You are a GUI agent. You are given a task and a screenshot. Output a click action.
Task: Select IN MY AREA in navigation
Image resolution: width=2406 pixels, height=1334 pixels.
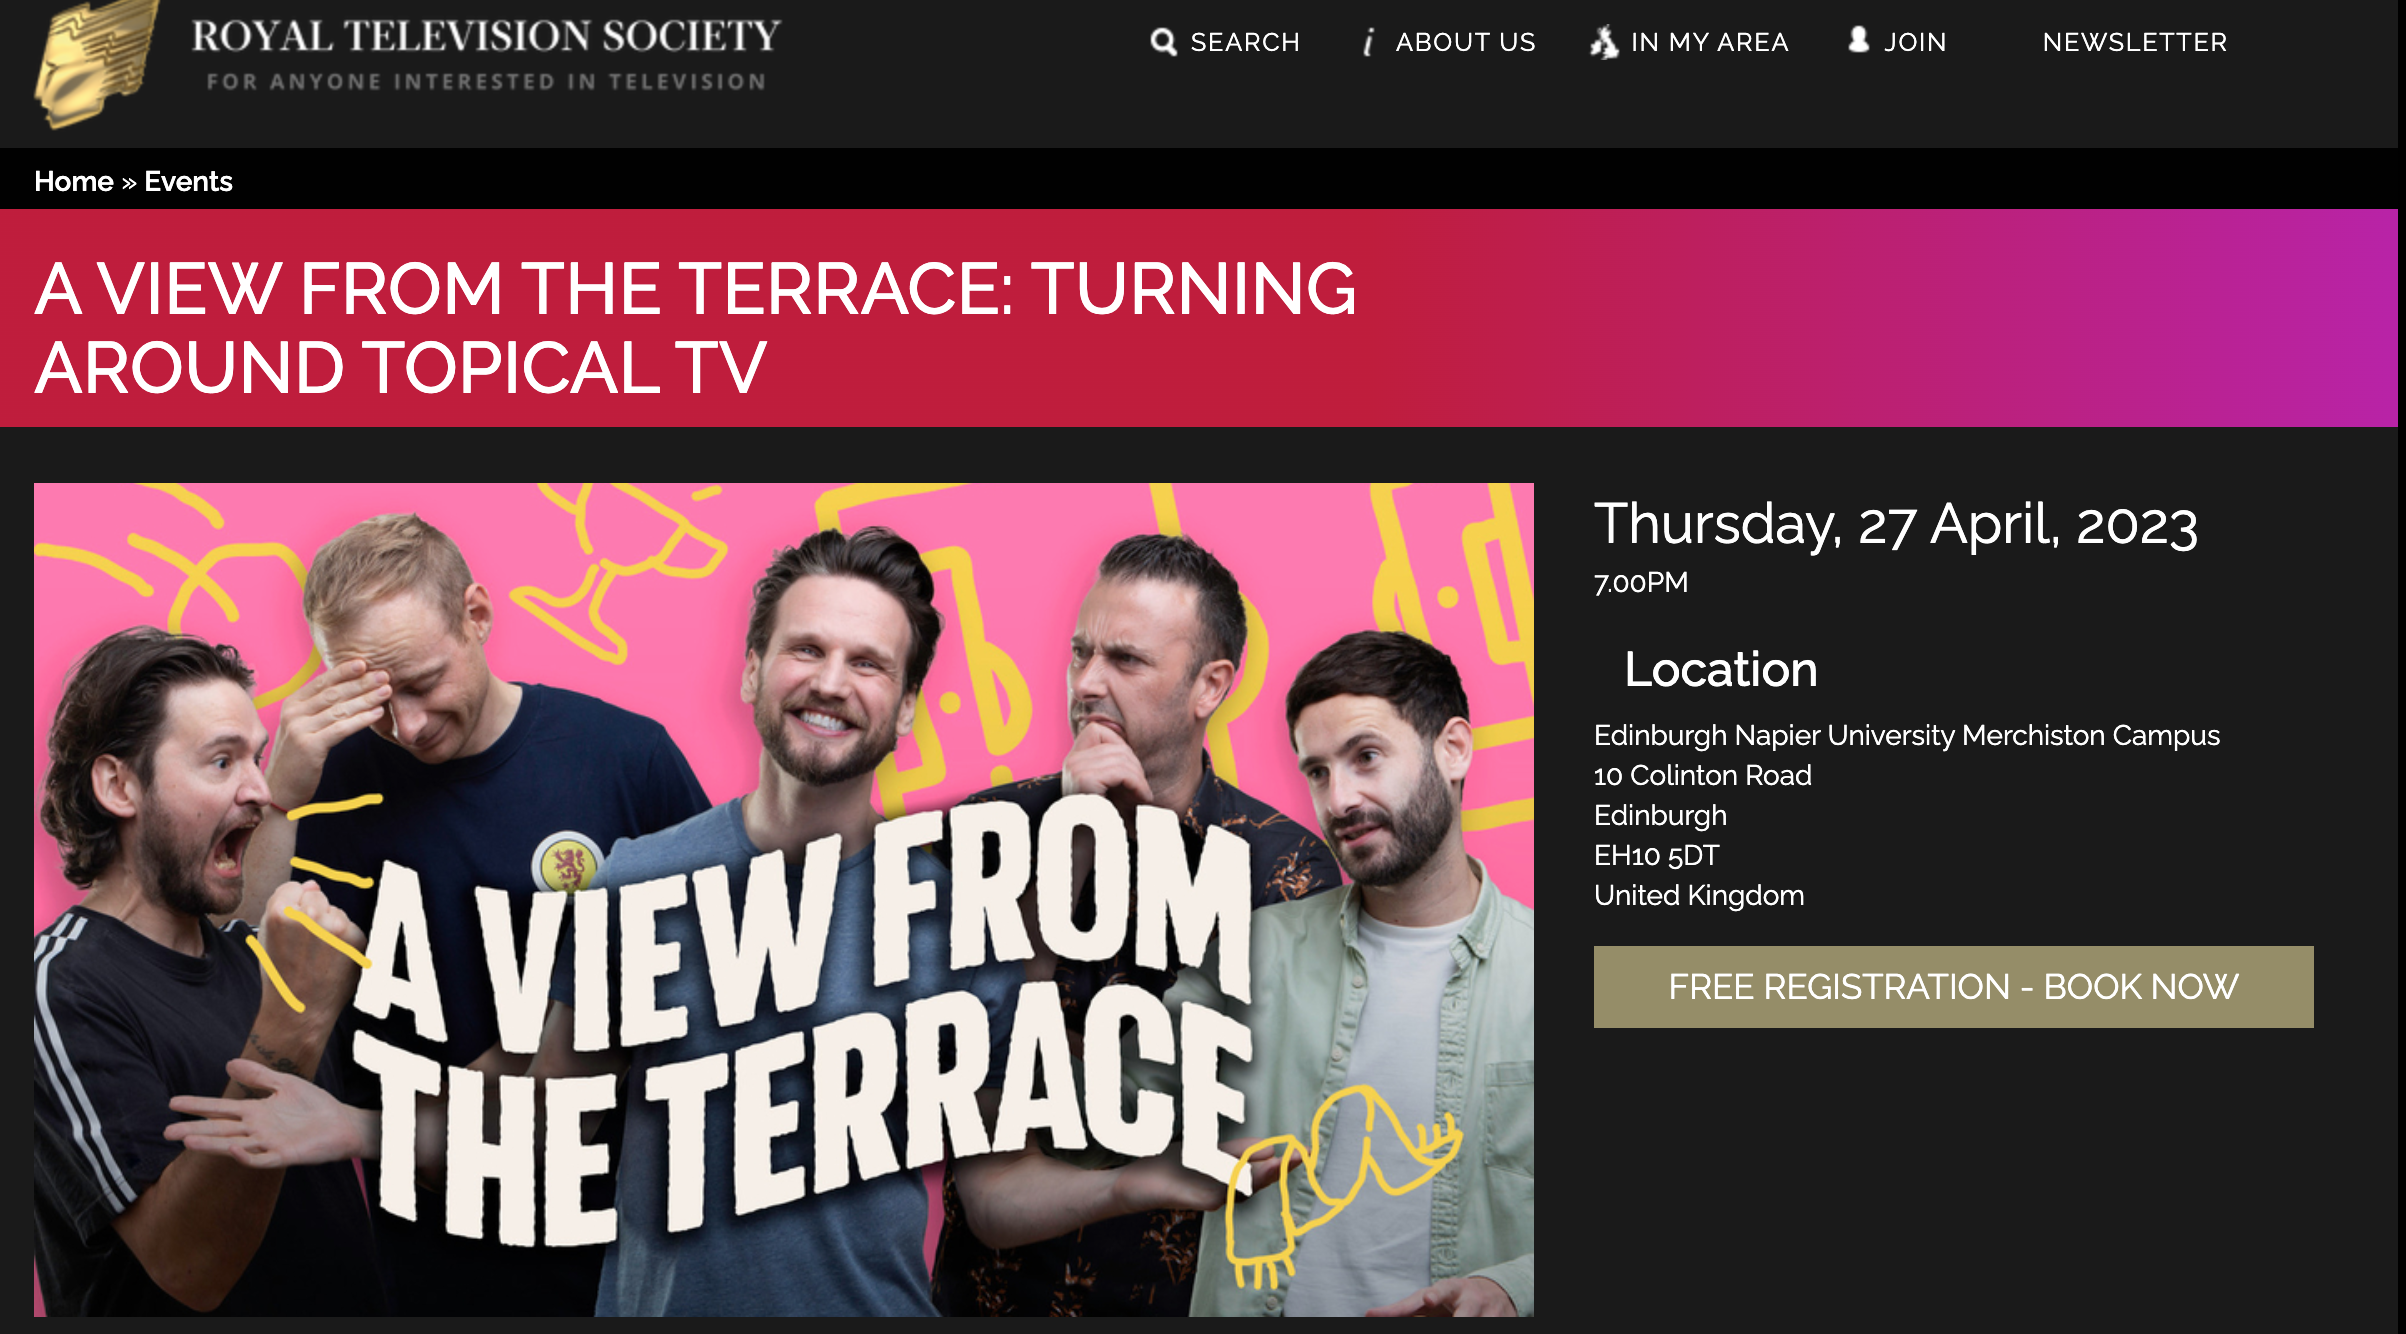click(1709, 42)
